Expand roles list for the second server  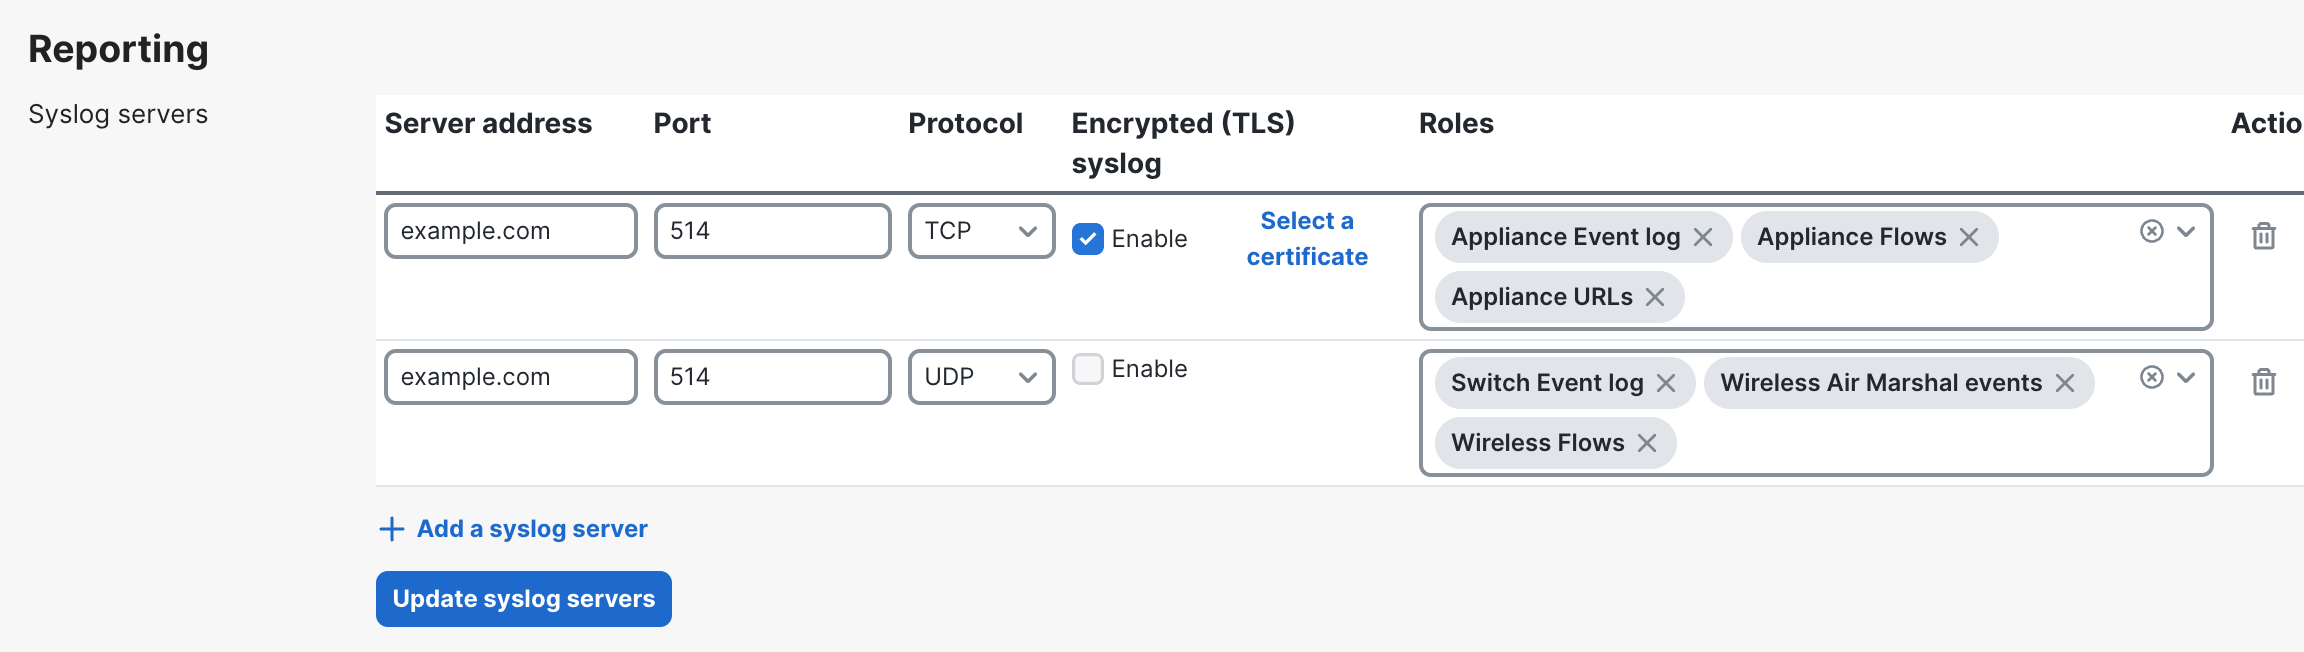2187,377
